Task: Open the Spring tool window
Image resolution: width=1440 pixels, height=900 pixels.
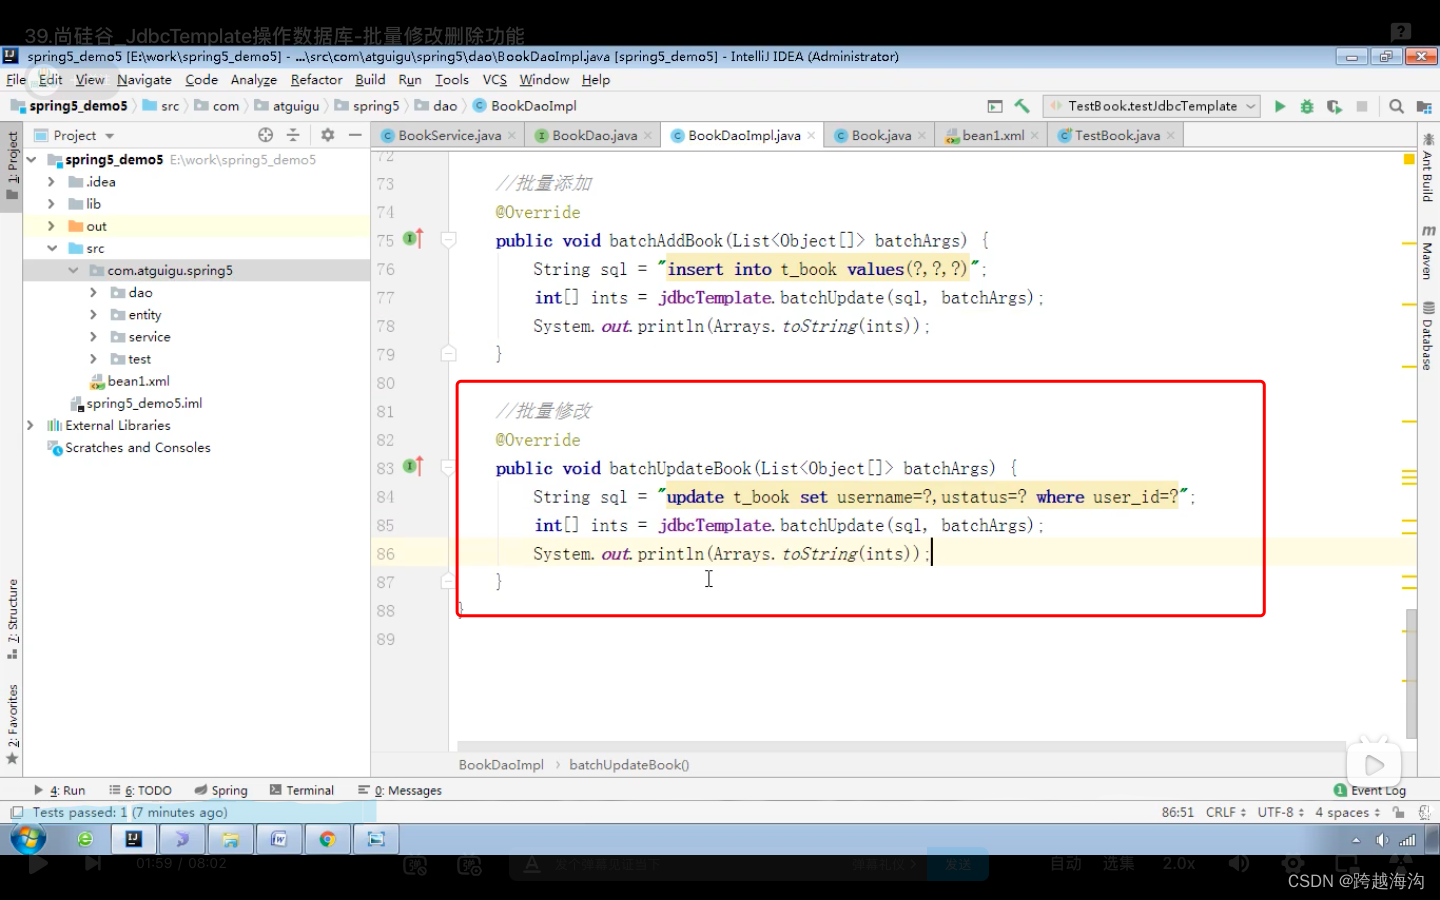Action: (221, 790)
